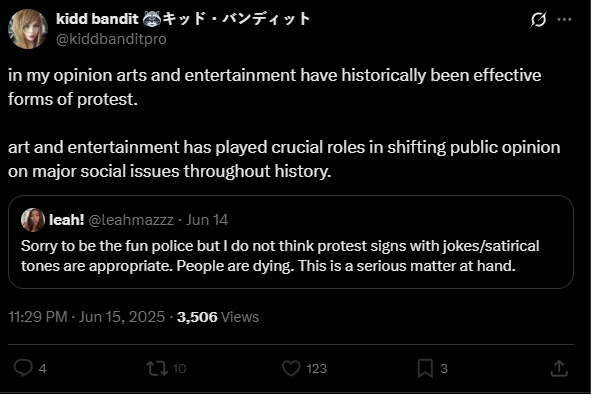Open leah's small avatar in the quoted tweet
Viewport: 591px width, 394px height.
pos(33,220)
